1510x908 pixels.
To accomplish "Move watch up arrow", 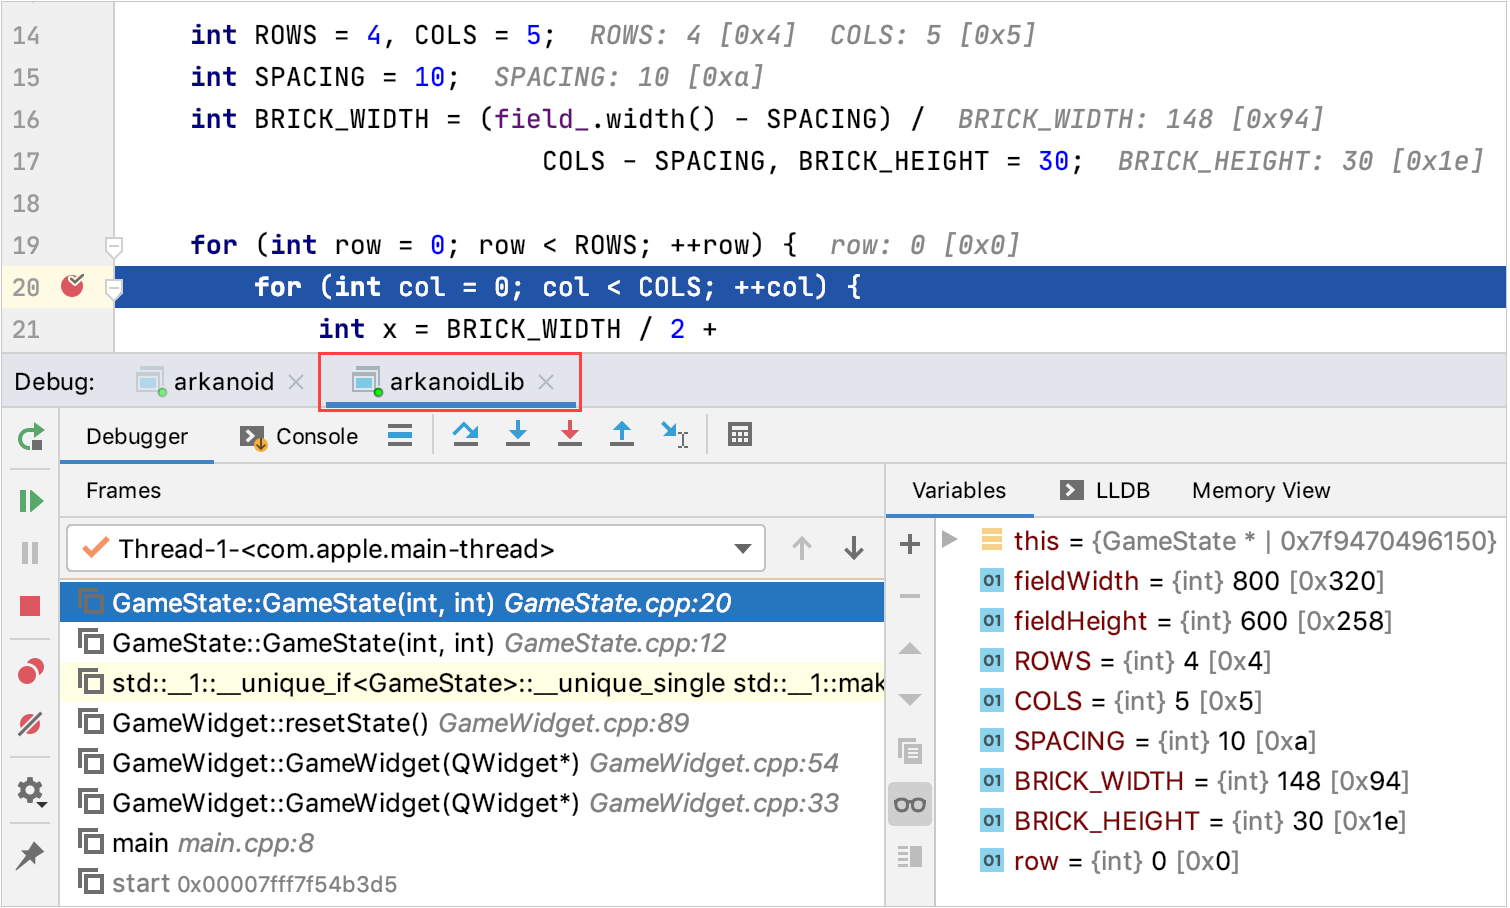I will click(910, 649).
